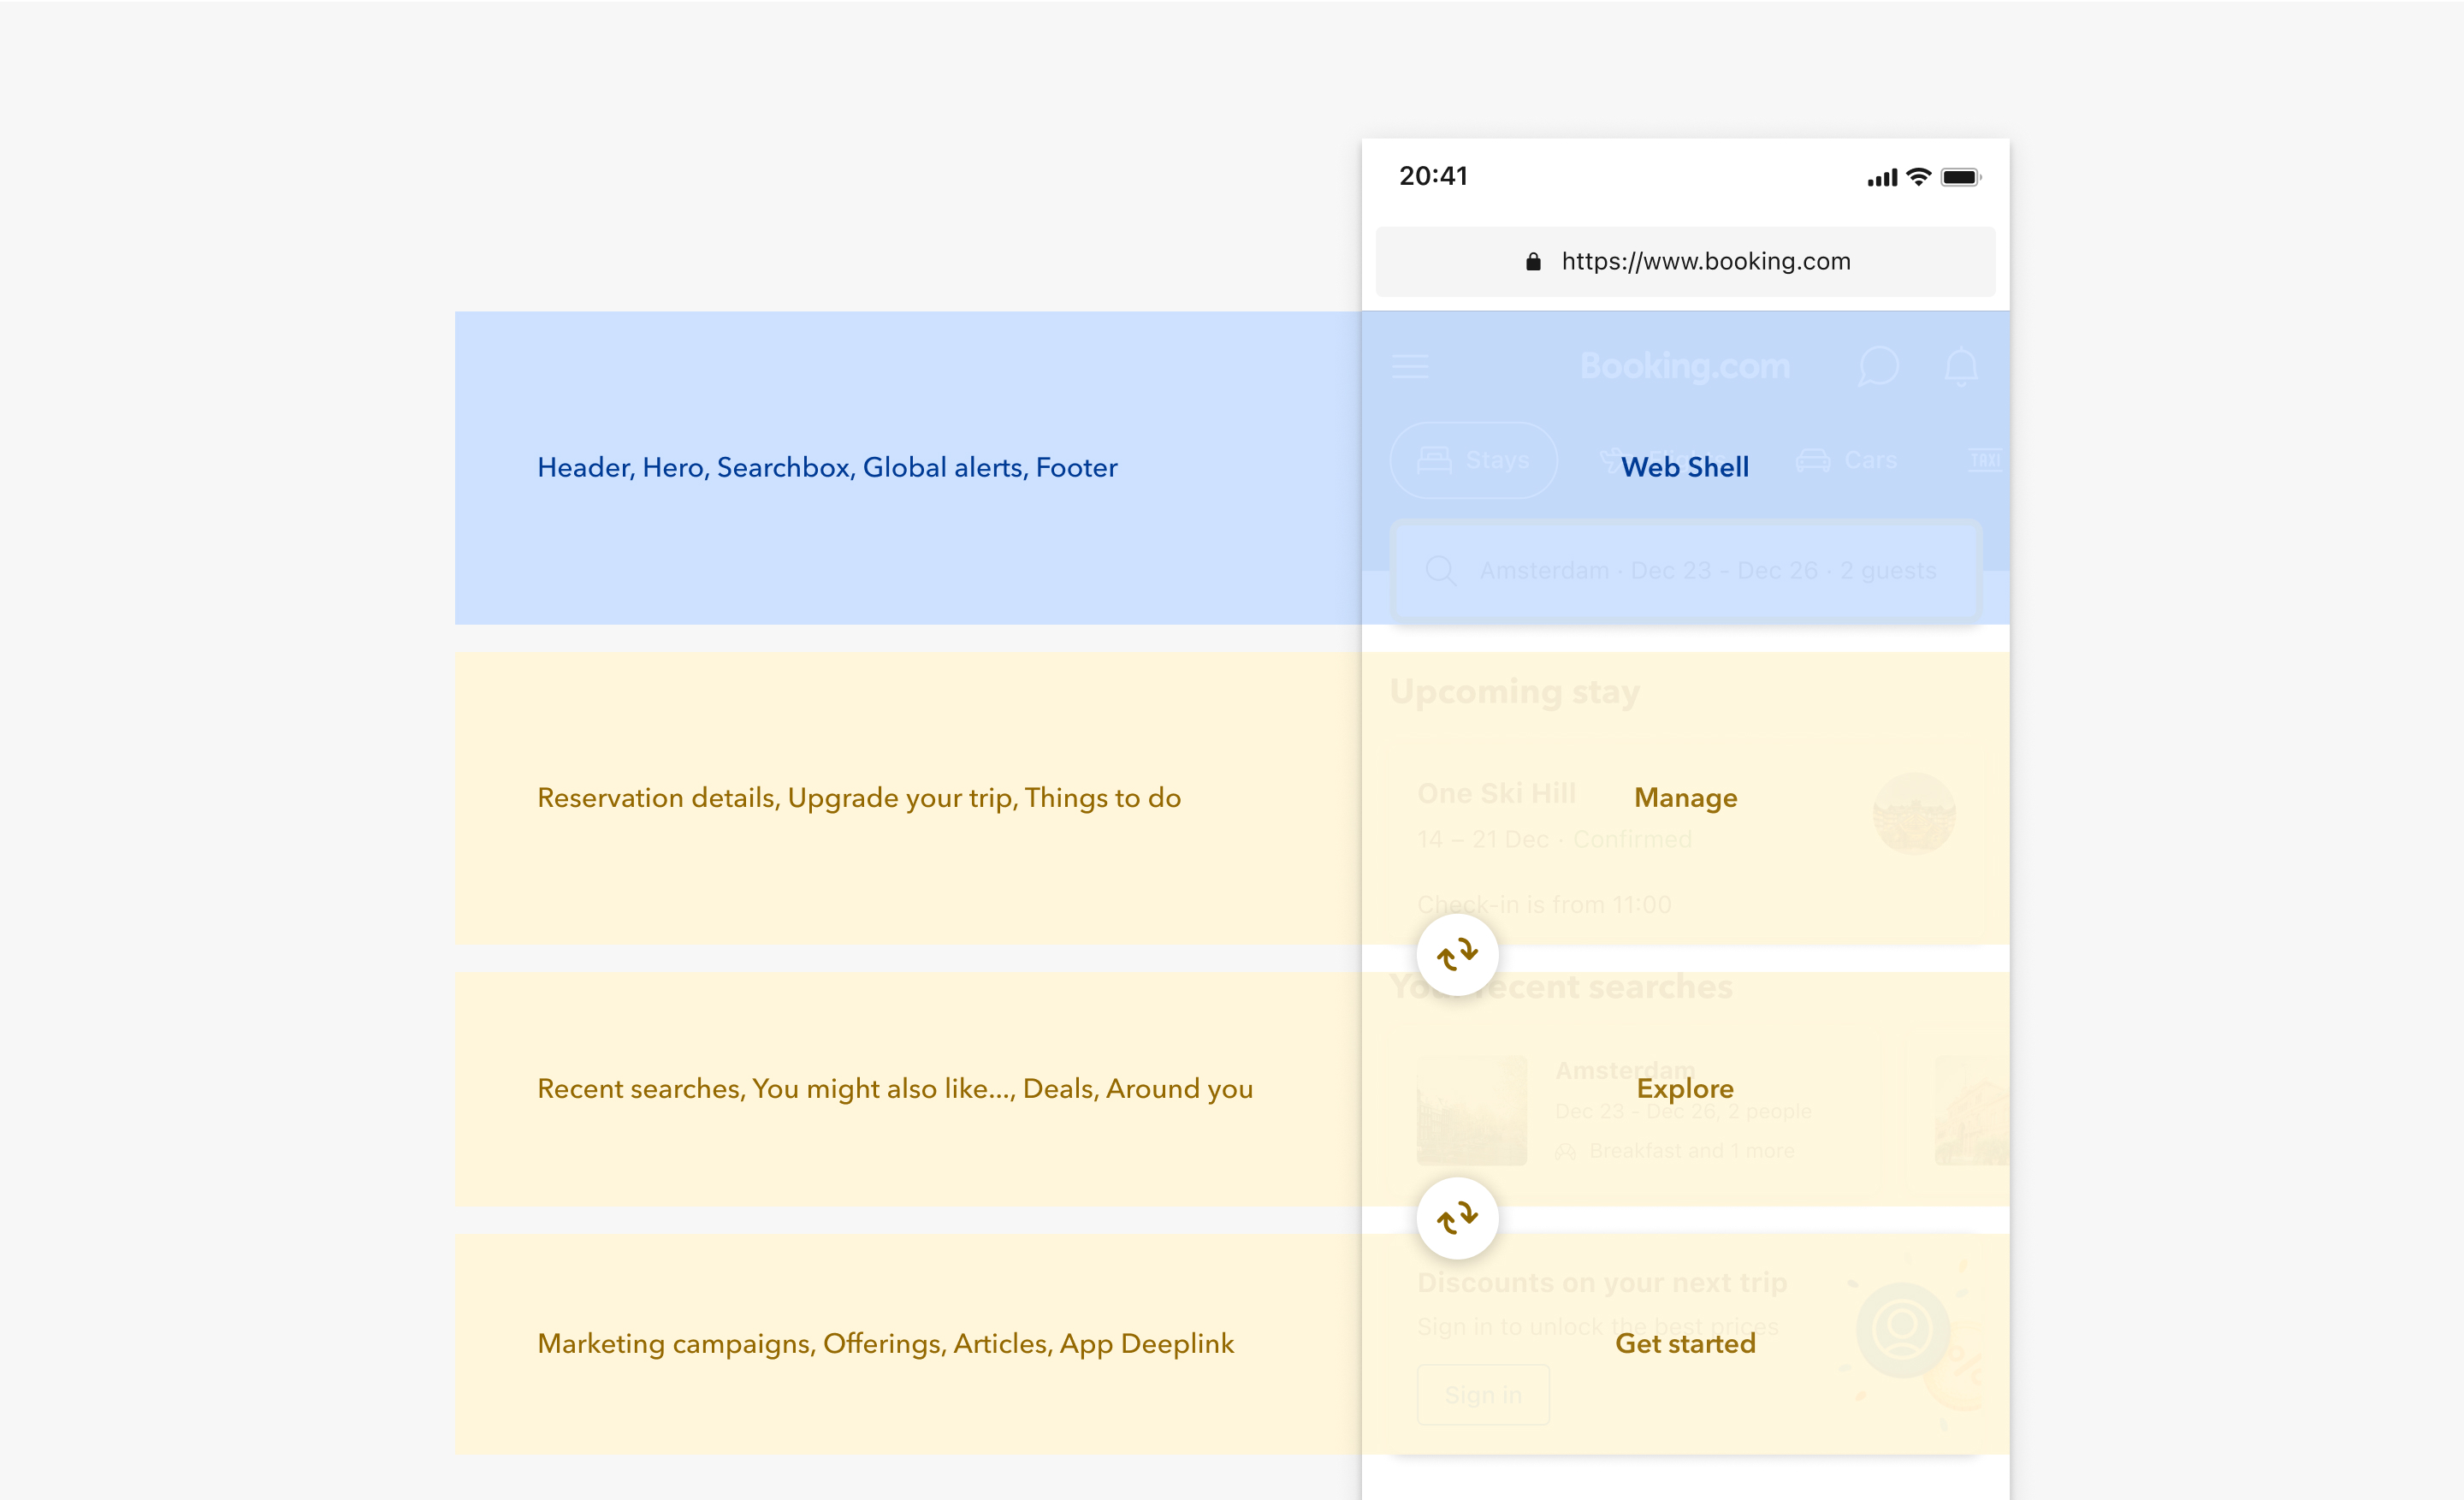Open the notifications bell icon
This screenshot has height=1500, width=2464.
coord(1961,366)
